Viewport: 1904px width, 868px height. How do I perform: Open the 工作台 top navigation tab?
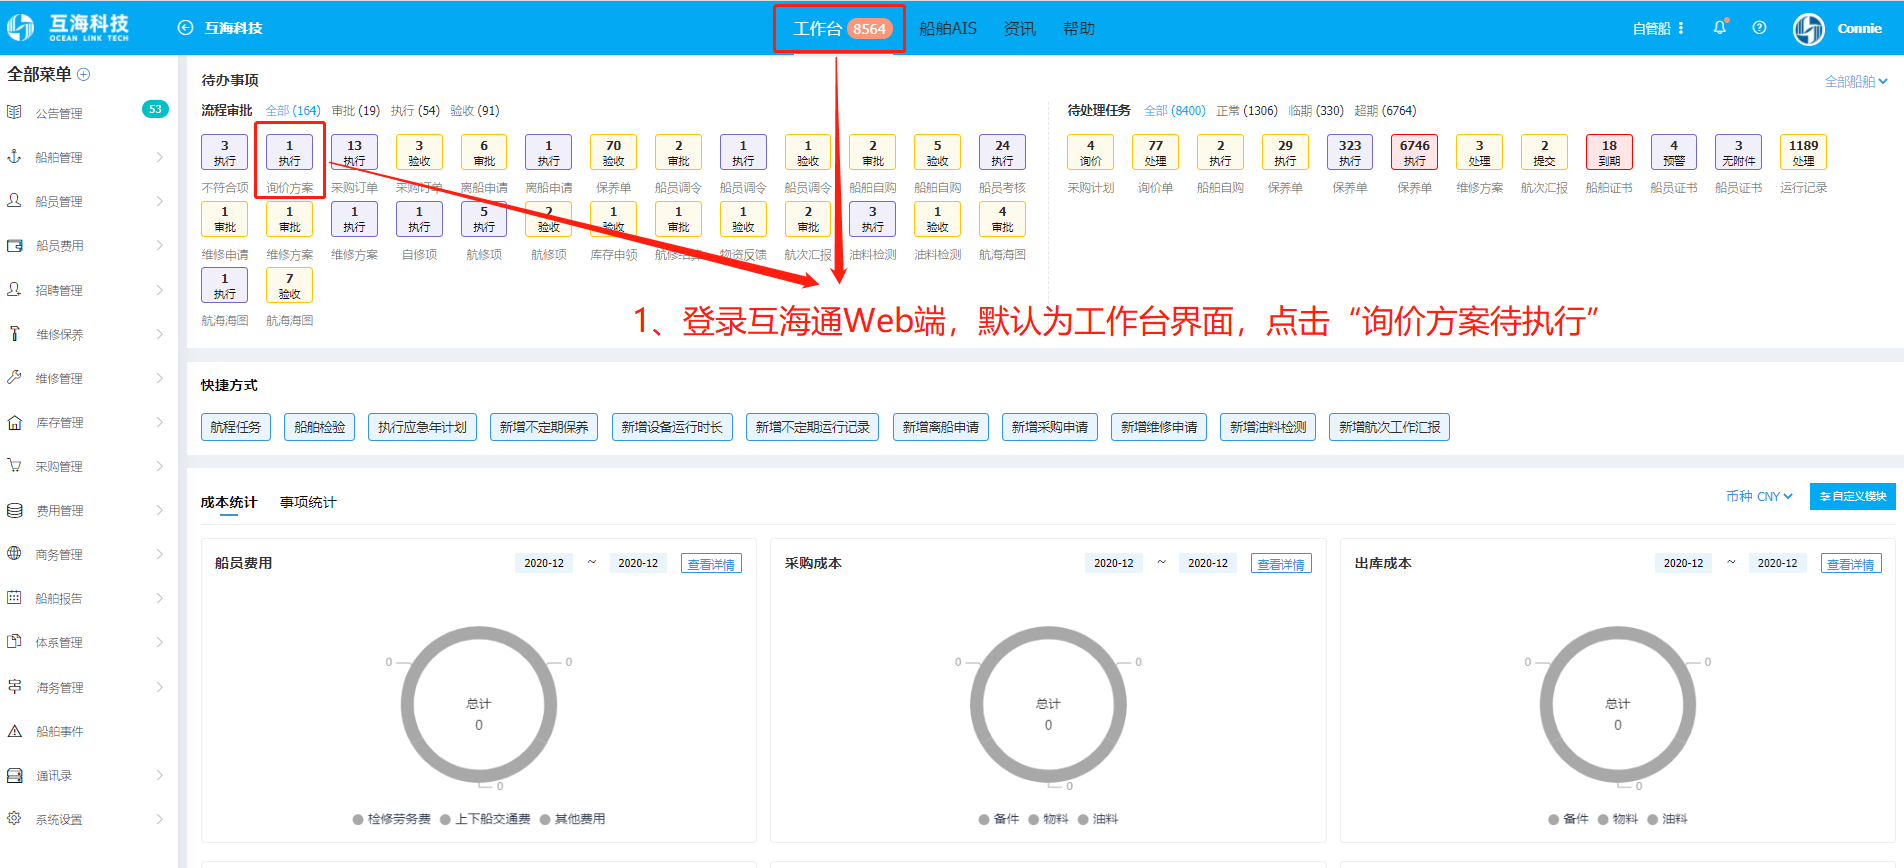point(840,28)
